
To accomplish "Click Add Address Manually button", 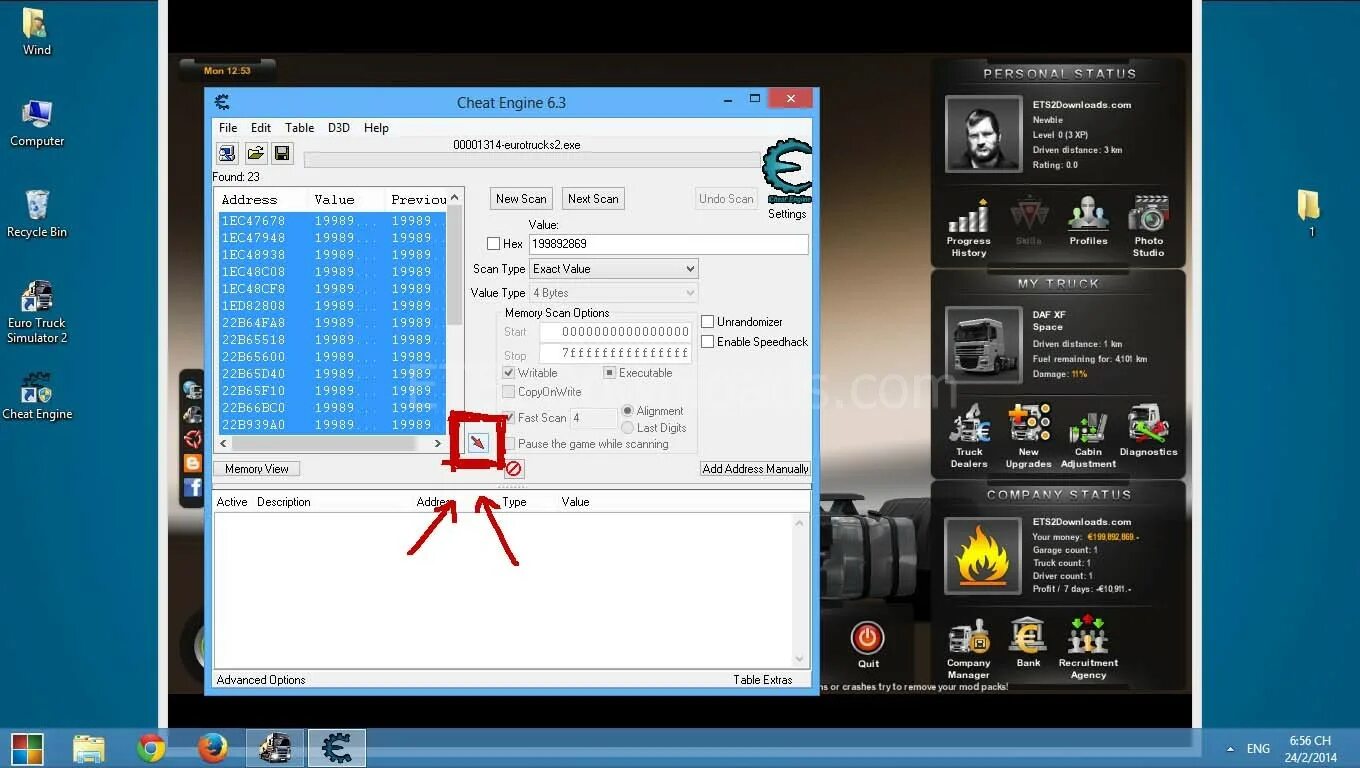I will [755, 468].
